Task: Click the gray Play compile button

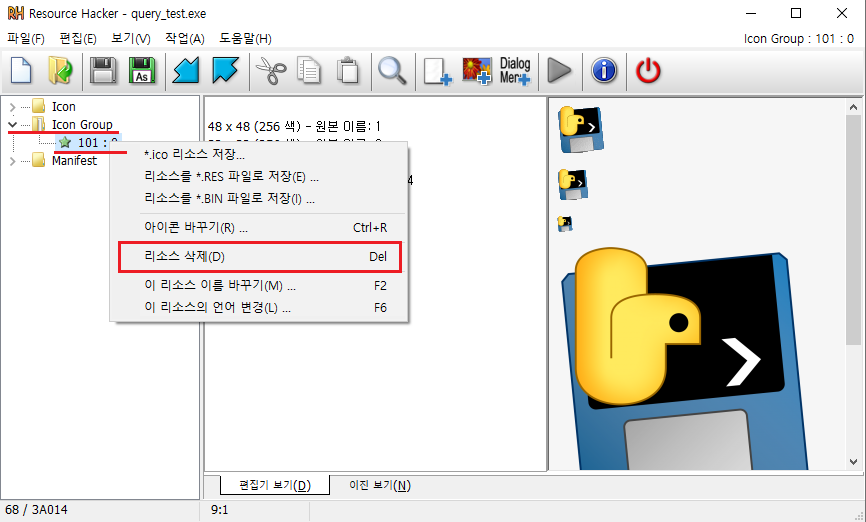Action: (559, 71)
